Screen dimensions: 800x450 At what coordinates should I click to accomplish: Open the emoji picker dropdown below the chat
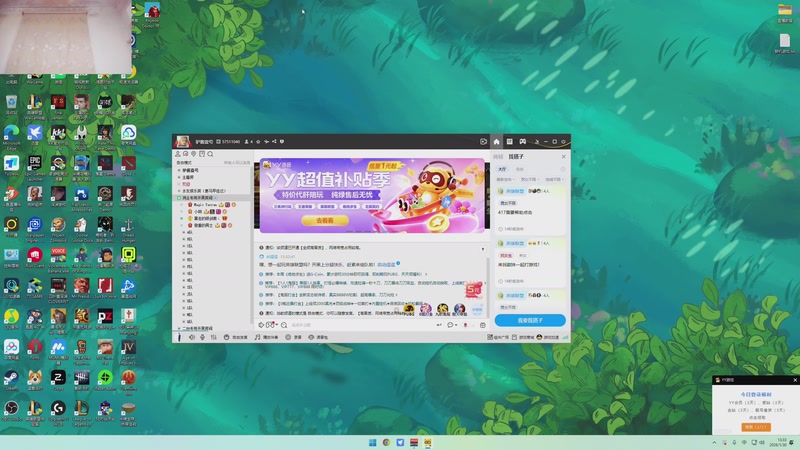pos(272,325)
